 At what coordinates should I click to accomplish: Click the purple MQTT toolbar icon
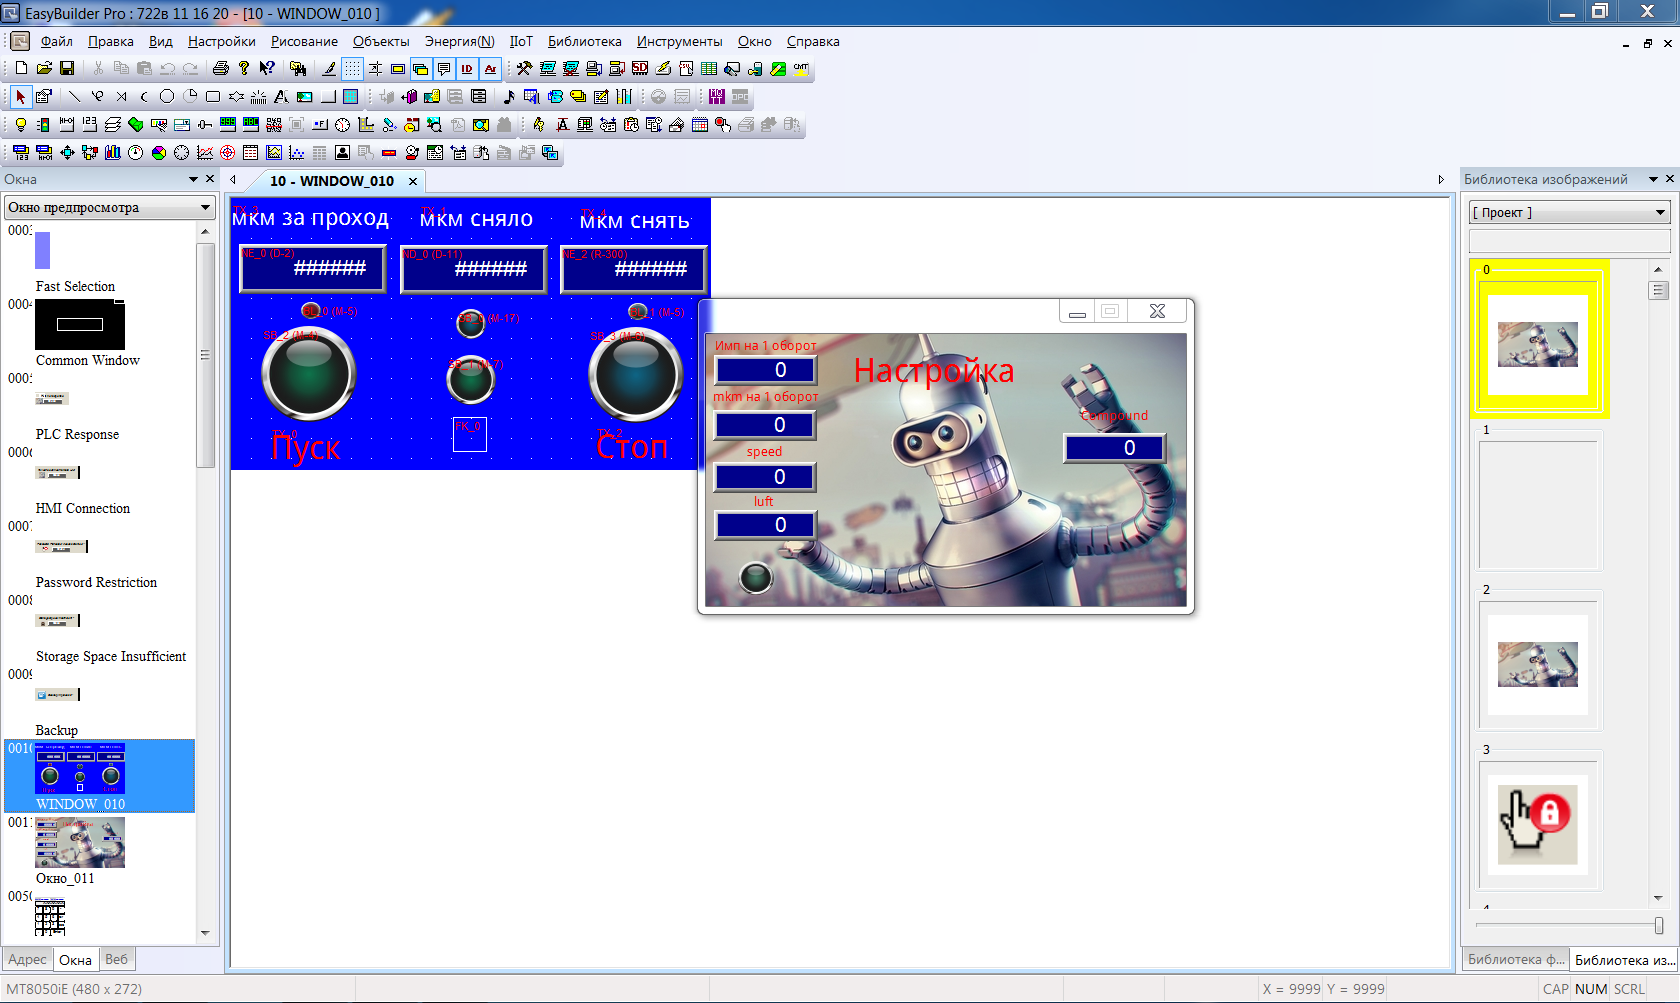pyautogui.click(x=717, y=96)
